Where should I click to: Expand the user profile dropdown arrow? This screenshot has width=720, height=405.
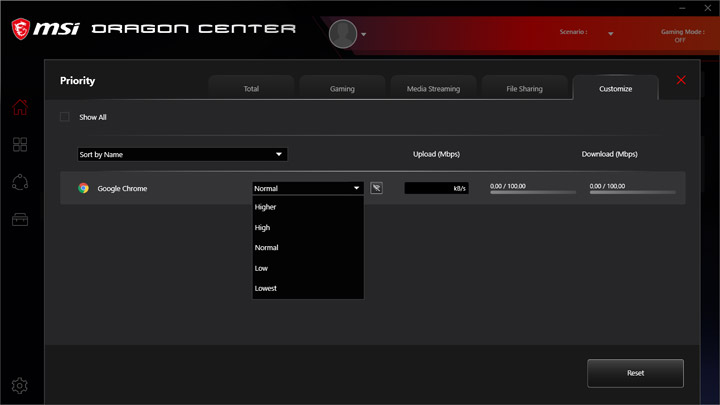click(364, 34)
